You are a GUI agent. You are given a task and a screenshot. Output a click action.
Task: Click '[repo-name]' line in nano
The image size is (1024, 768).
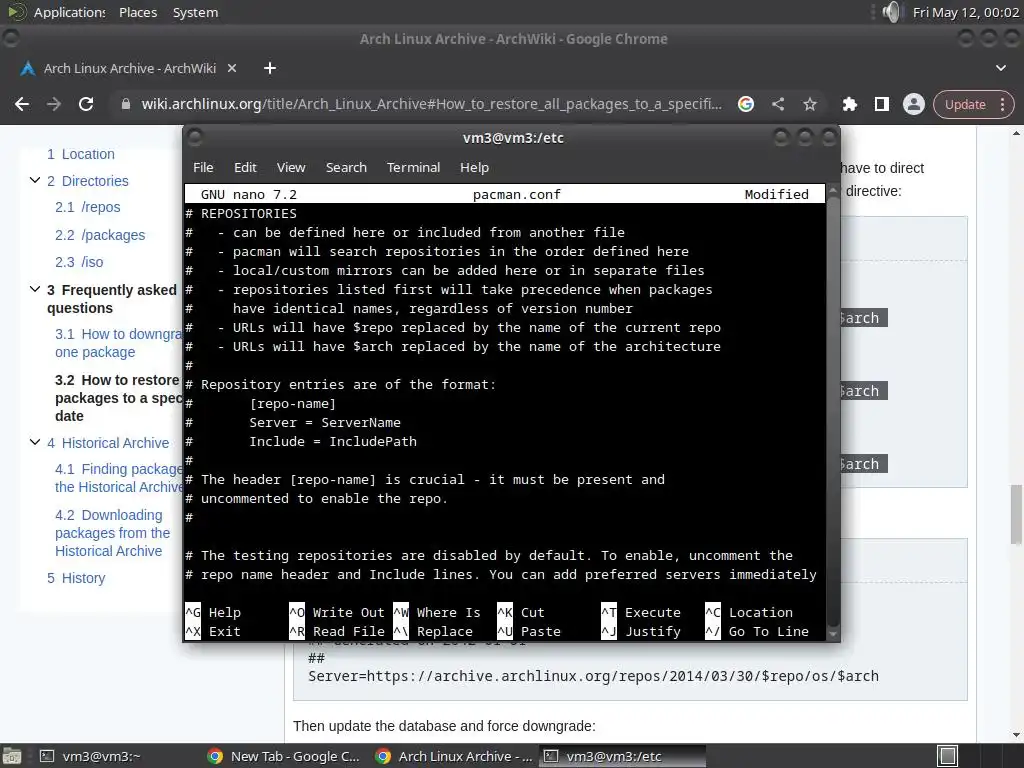292,404
